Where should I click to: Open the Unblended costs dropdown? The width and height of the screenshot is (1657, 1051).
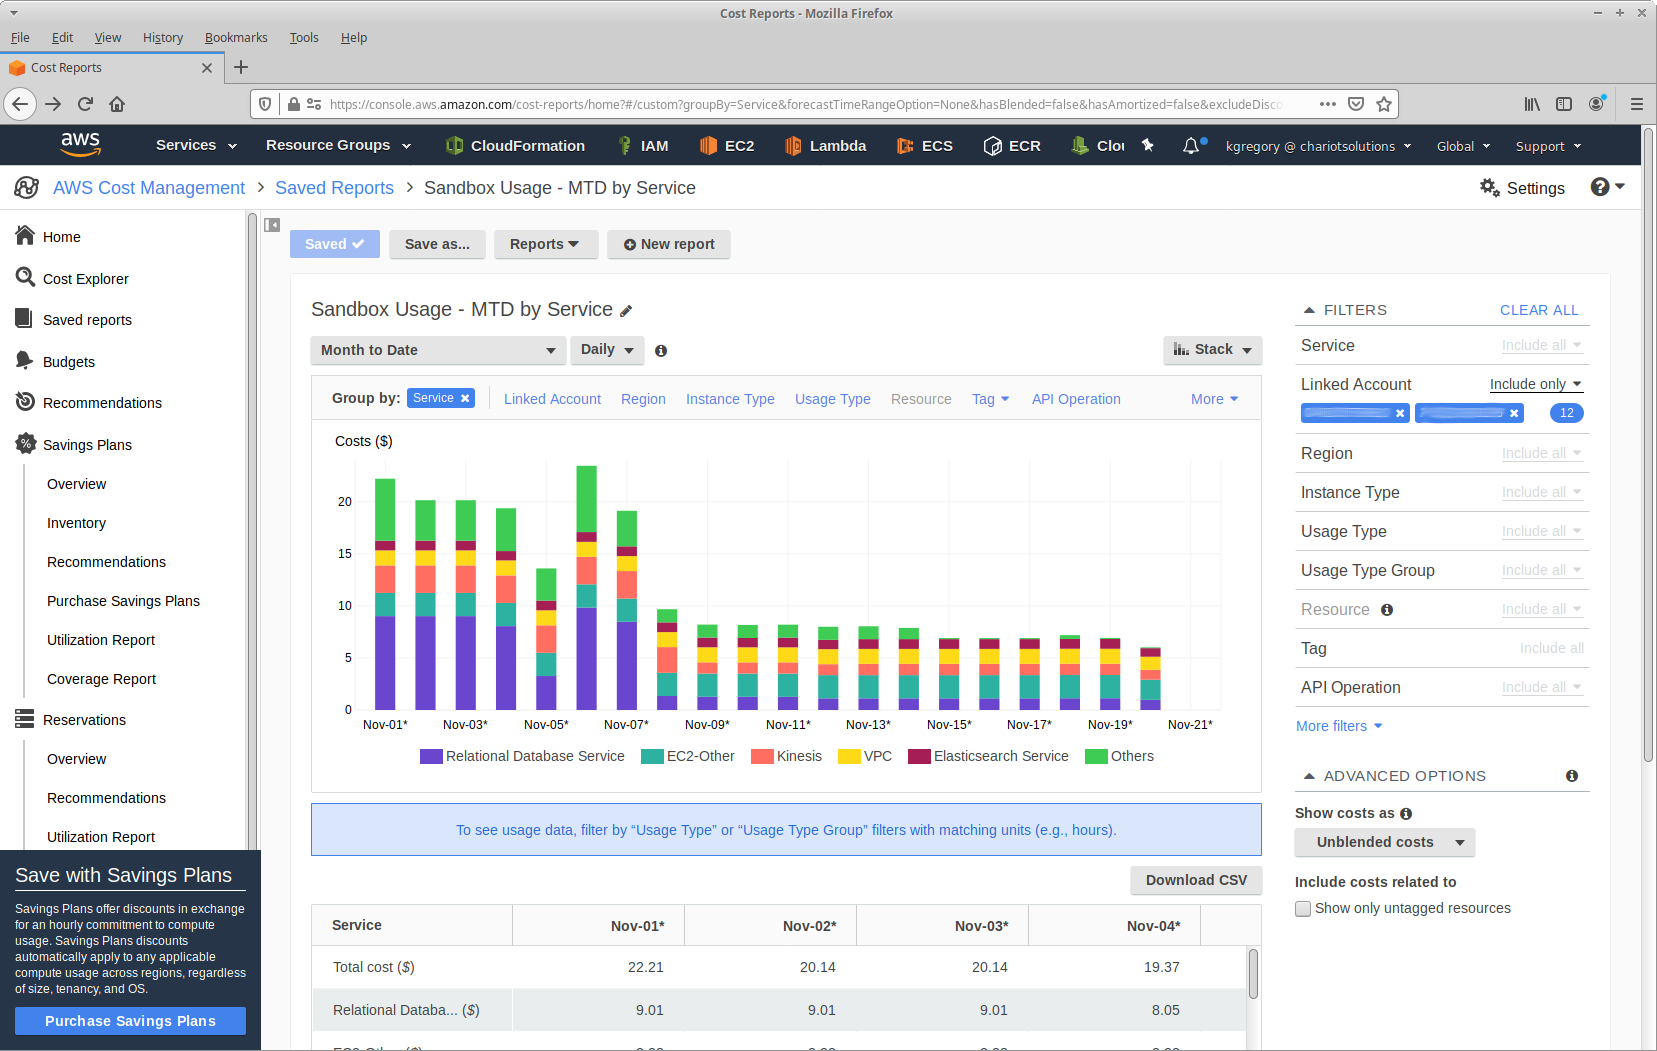[1384, 842]
